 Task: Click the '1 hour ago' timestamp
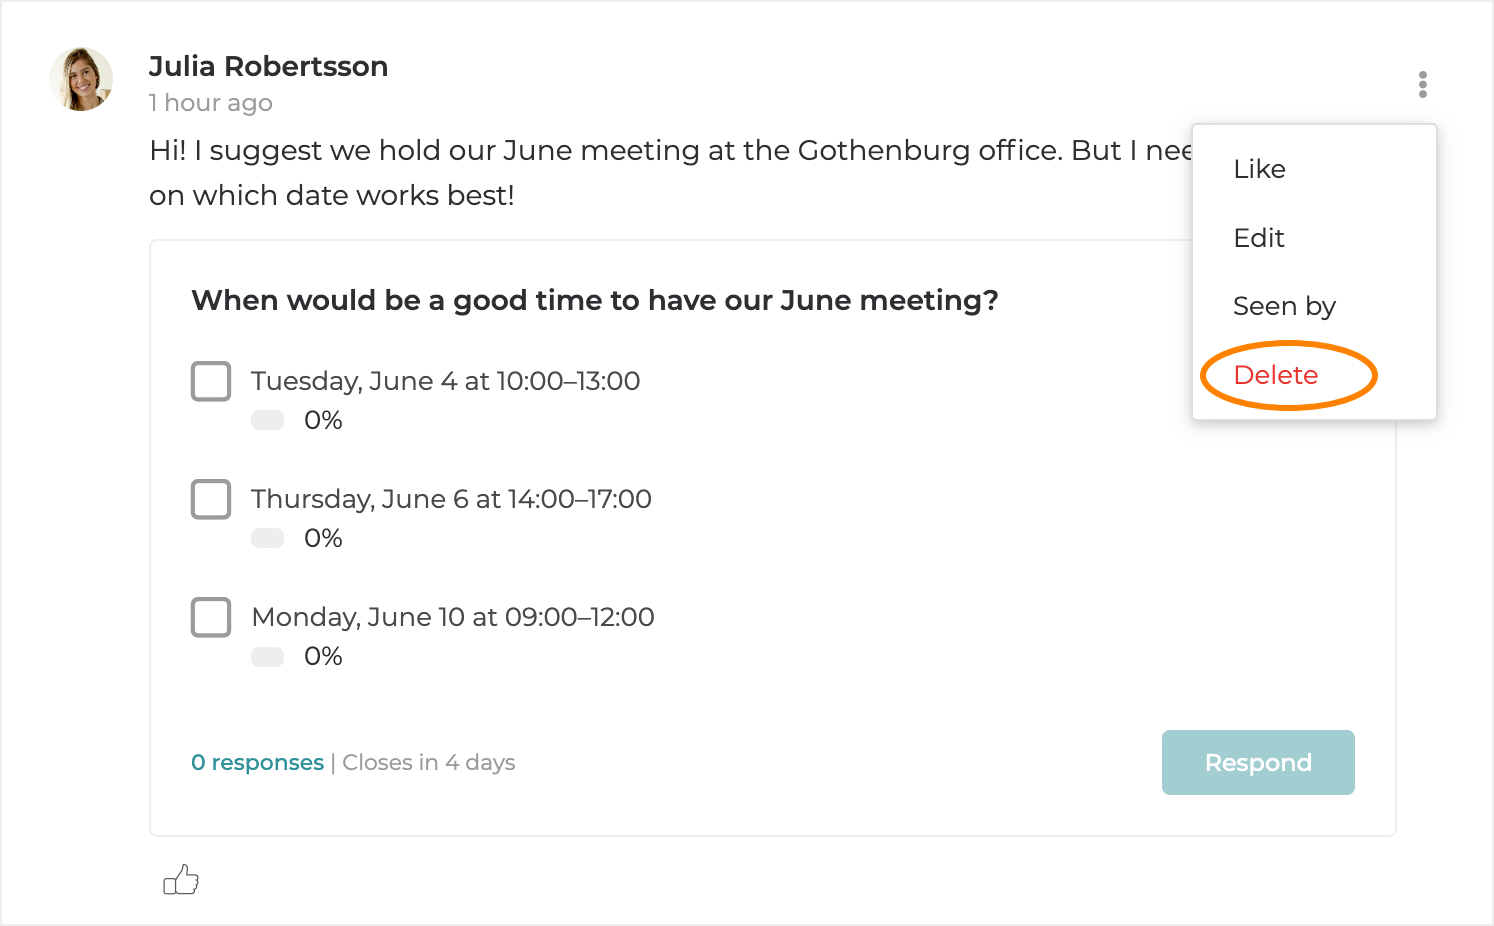point(210,103)
